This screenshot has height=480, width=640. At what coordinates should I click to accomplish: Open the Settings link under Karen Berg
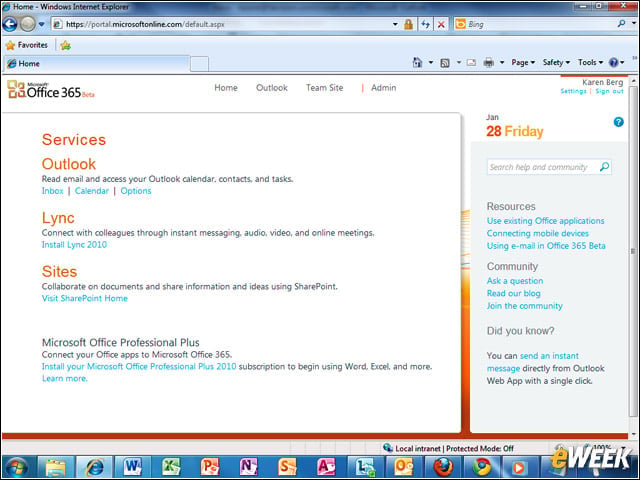(573, 91)
